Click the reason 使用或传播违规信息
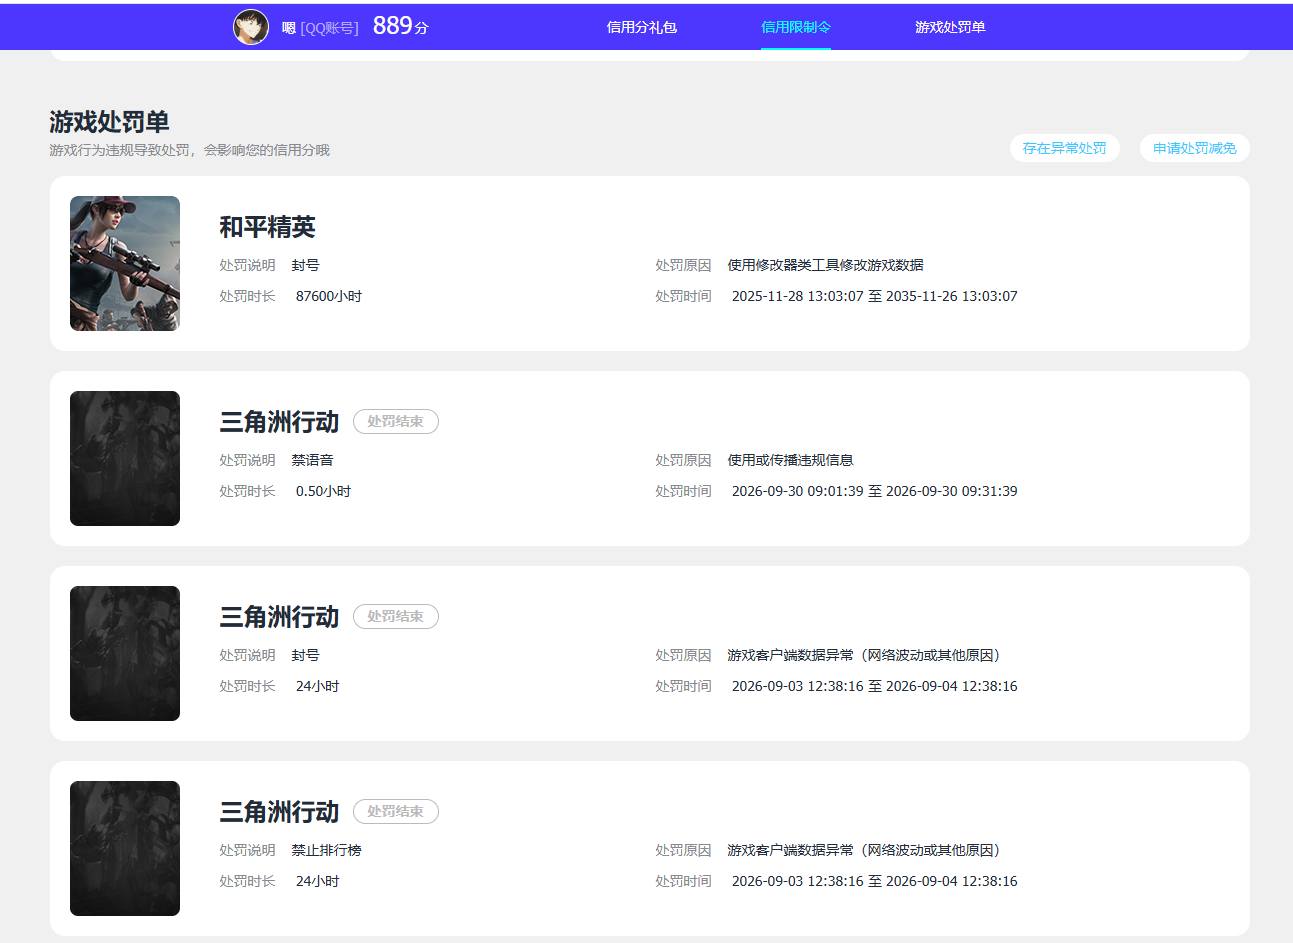This screenshot has width=1293, height=943. tap(791, 460)
